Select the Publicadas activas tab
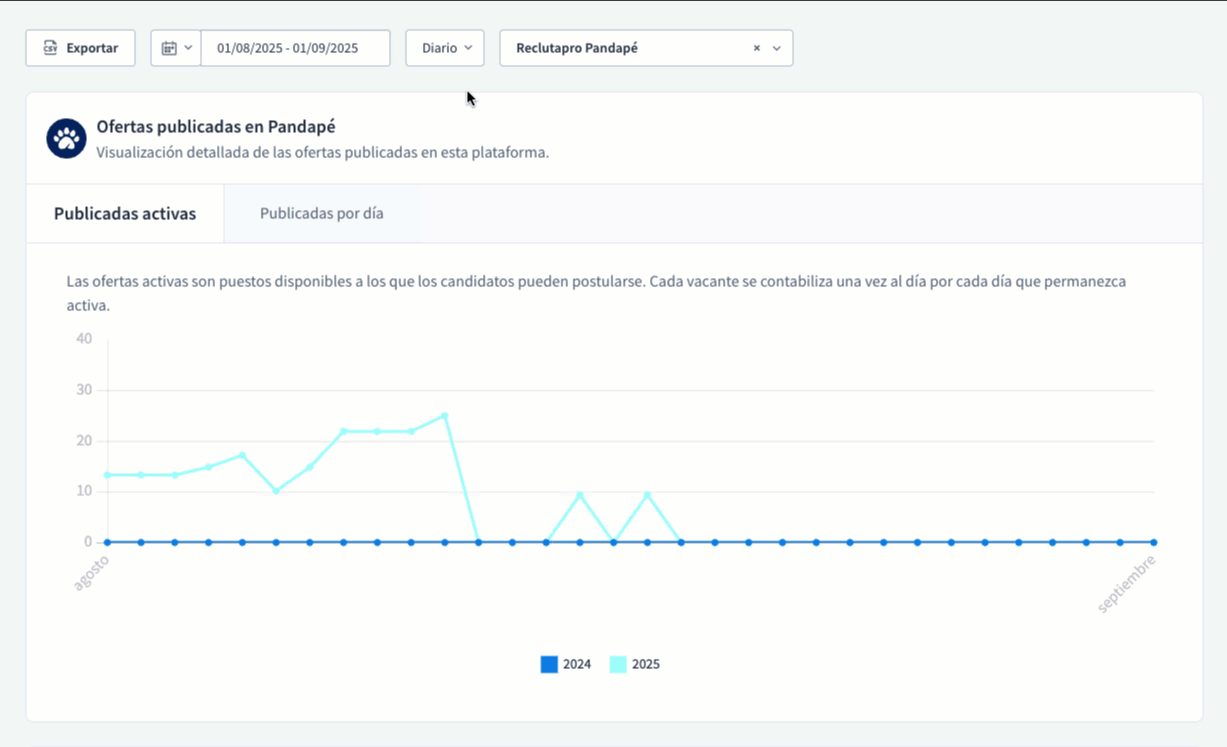The image size is (1227, 747). [x=122, y=213]
